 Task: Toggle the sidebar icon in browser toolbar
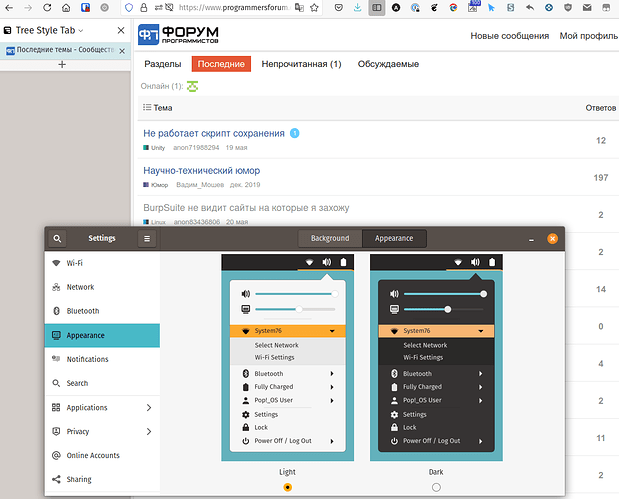tap(377, 8)
